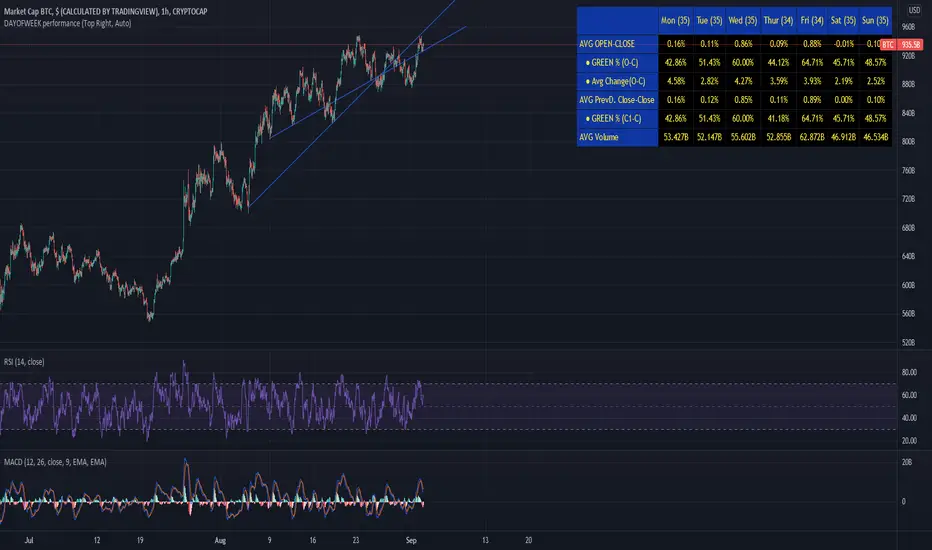Open the RSI (14, close) indicator legend
Screen dimensions: 932x550
[x=24, y=362]
